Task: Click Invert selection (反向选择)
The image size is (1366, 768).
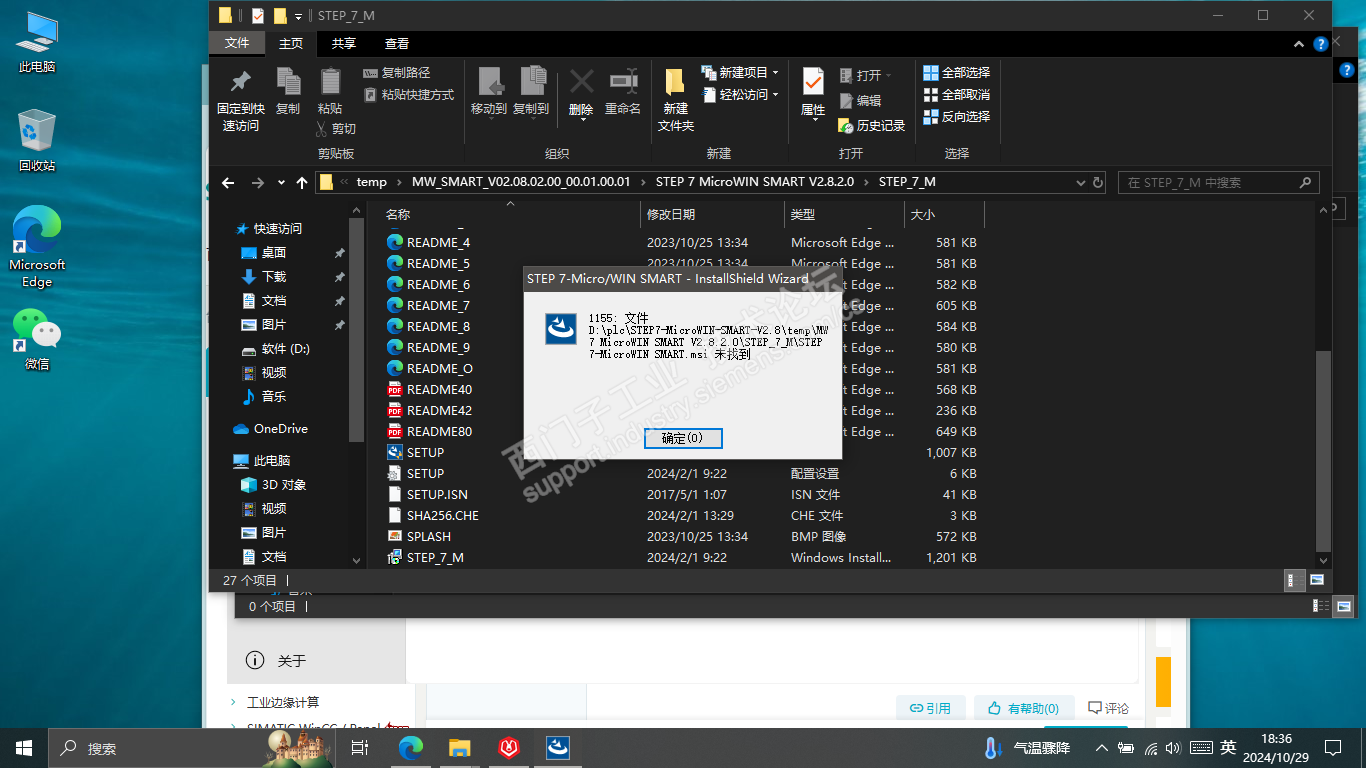Action: [957, 117]
